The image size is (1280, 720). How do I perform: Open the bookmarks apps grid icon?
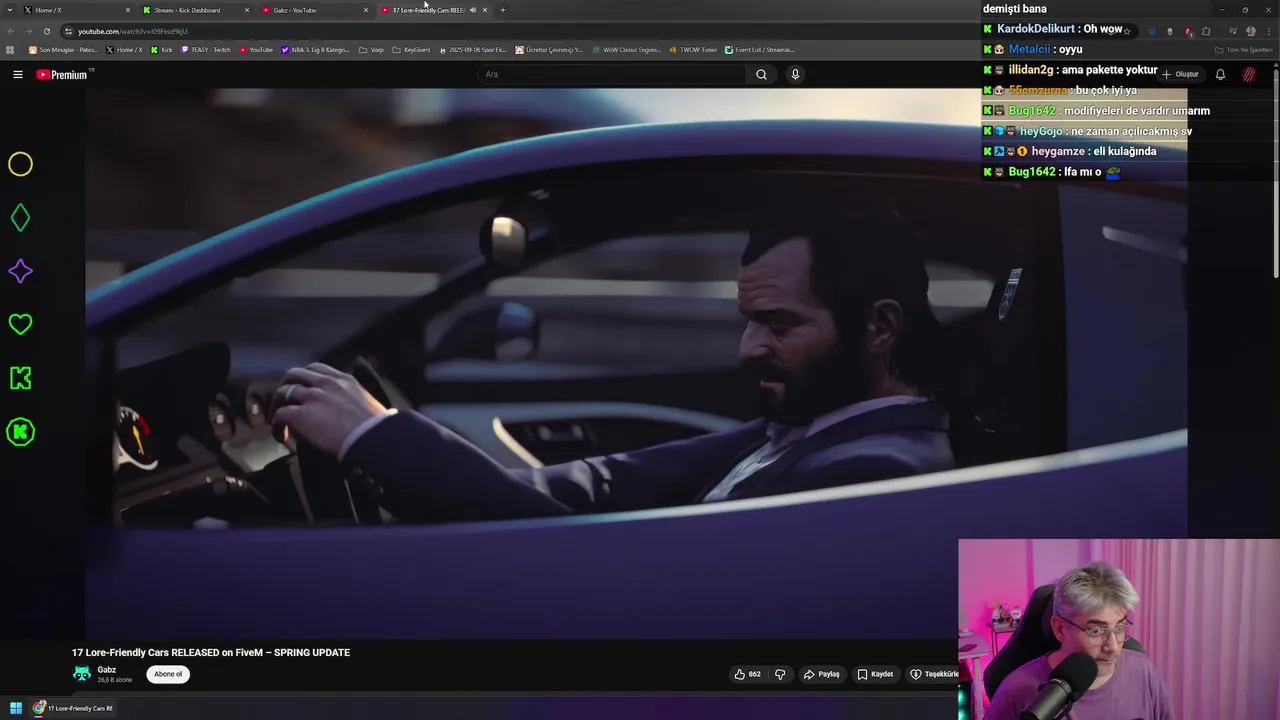(x=10, y=50)
